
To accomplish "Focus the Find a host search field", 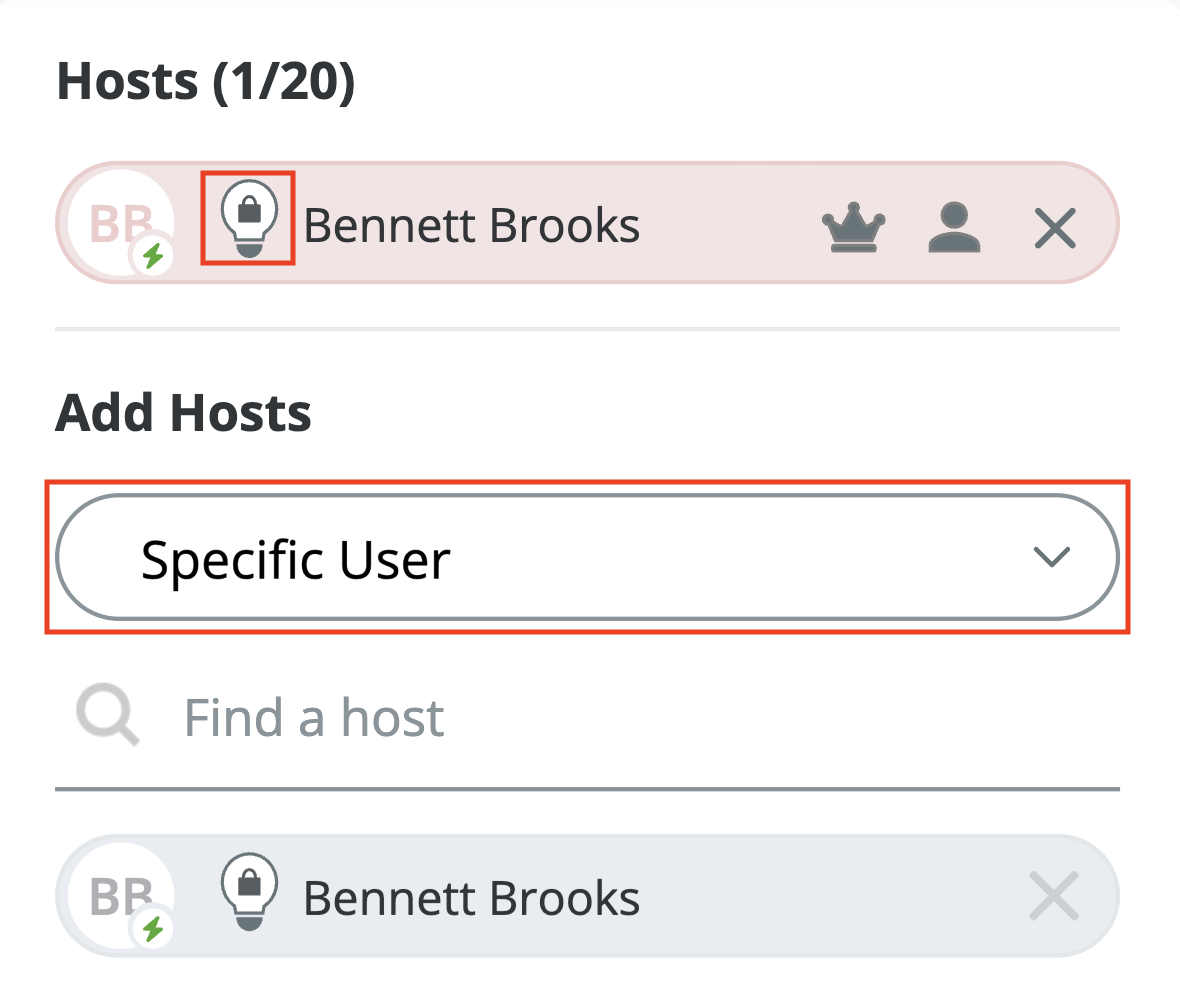I will click(x=600, y=718).
